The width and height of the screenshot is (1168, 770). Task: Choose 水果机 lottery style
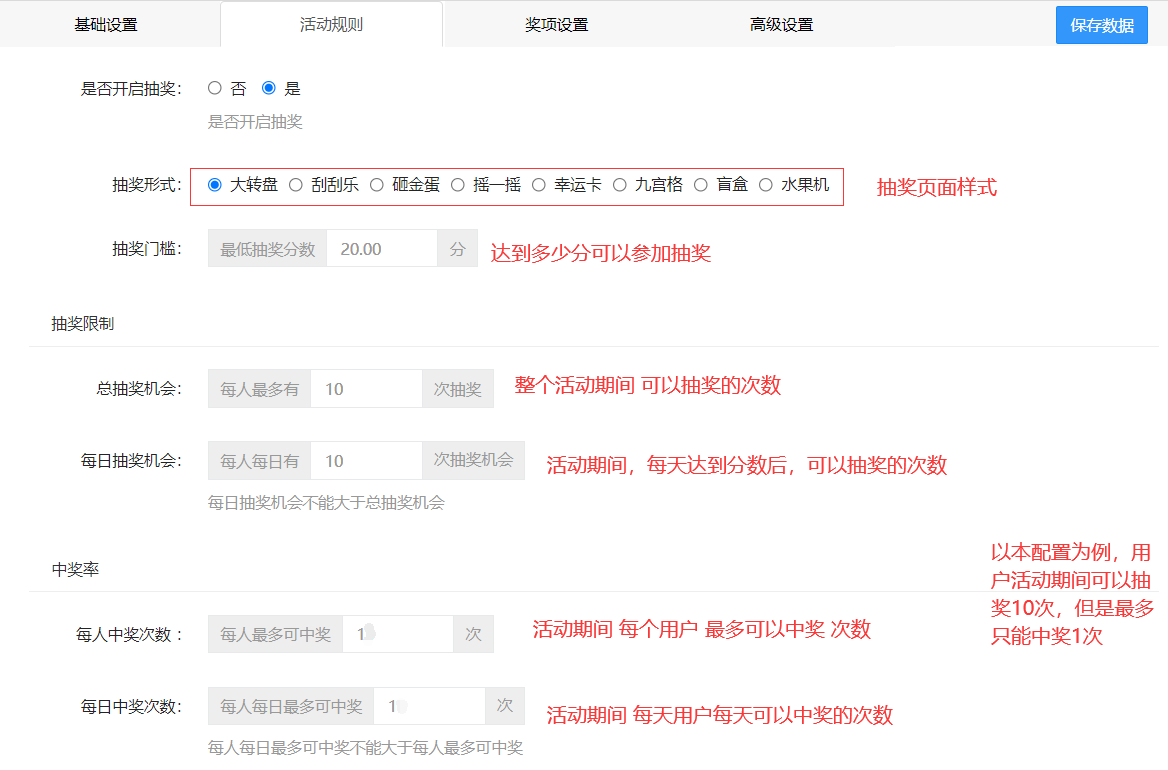click(x=766, y=185)
